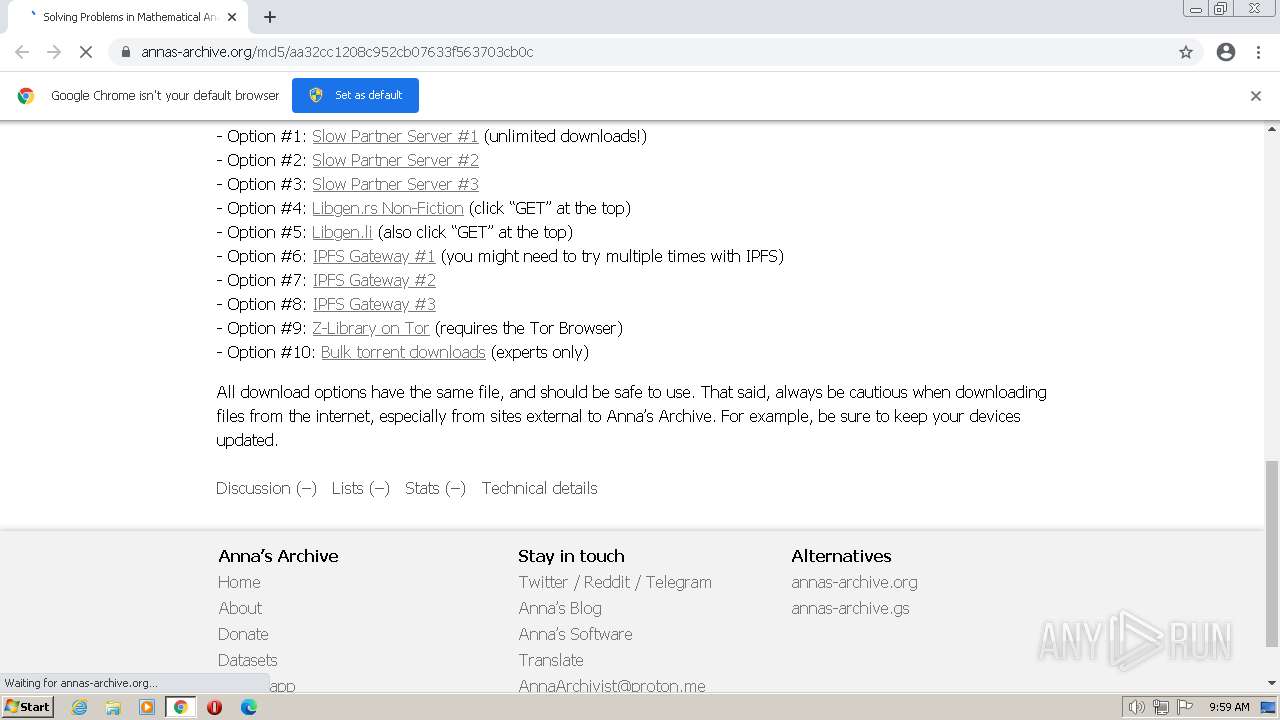Open footer About link
The height and width of the screenshot is (720, 1280).
[240, 608]
